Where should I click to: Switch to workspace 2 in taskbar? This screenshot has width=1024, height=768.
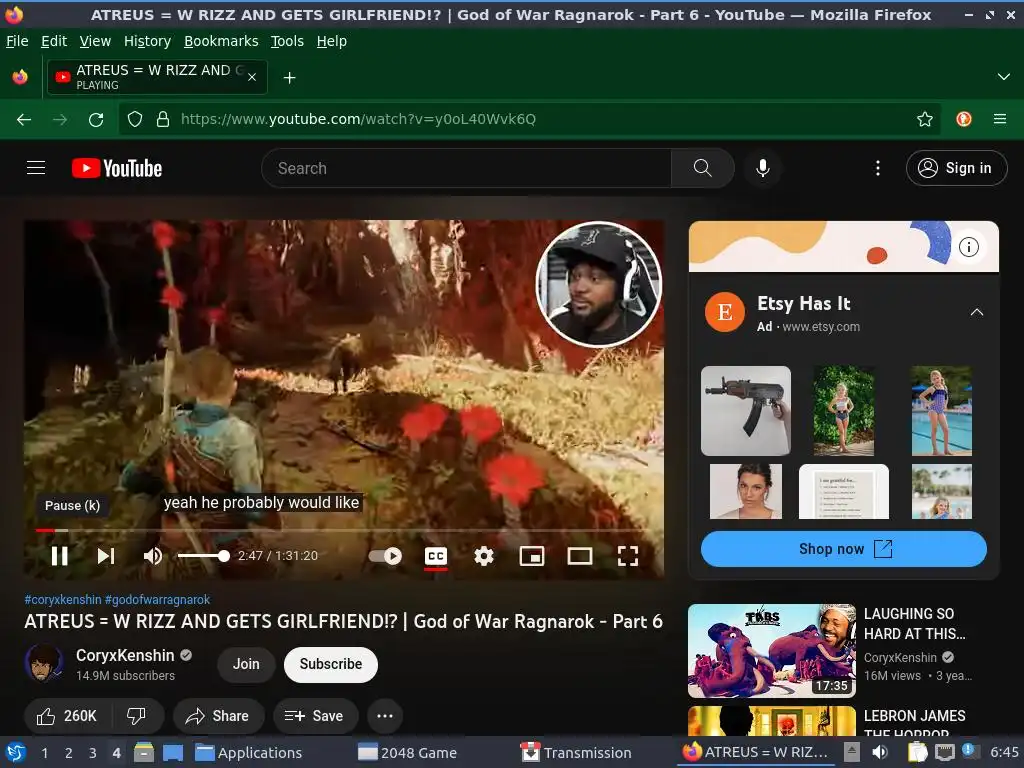tap(69, 753)
